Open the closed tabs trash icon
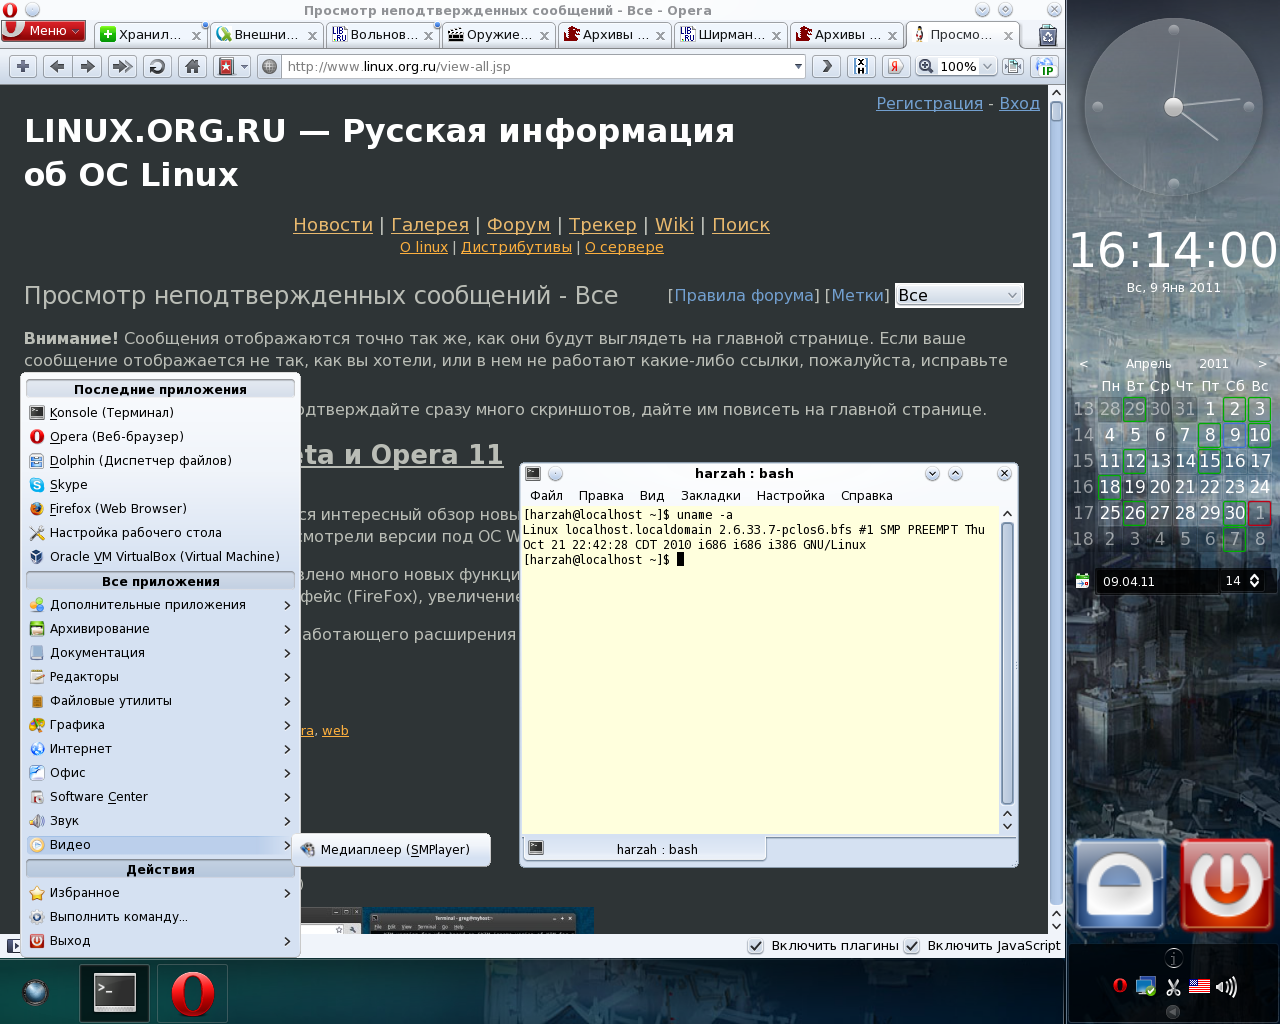Viewport: 1280px width, 1024px height. point(1047,35)
